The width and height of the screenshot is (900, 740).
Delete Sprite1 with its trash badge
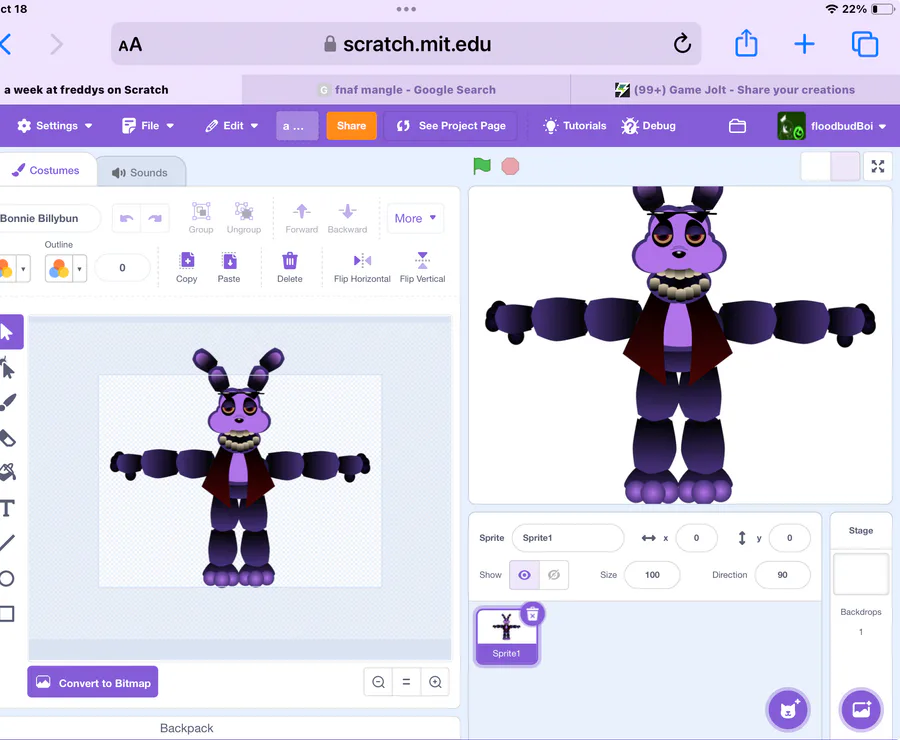(533, 615)
